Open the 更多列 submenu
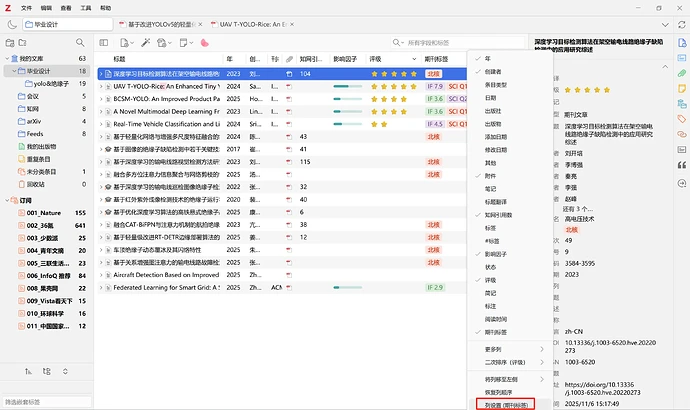690x410 pixels. [x=510, y=349]
